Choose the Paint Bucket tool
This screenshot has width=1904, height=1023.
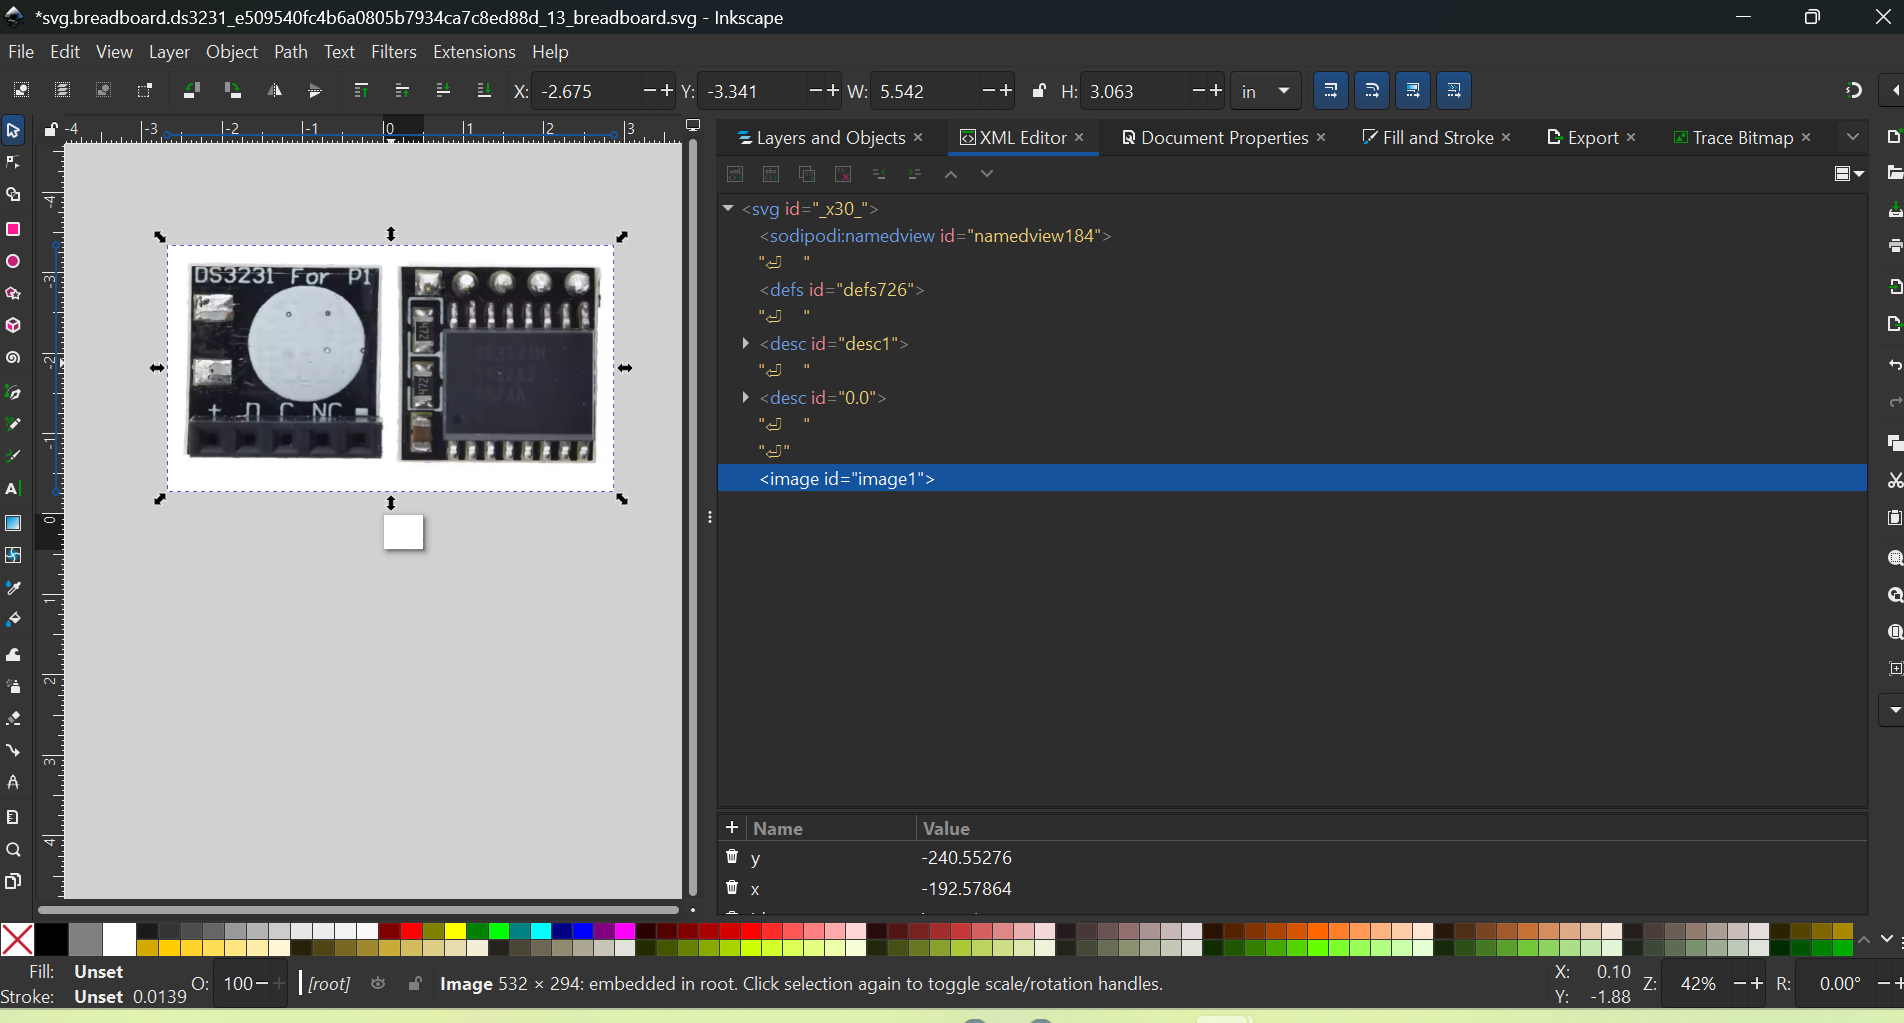click(x=13, y=620)
